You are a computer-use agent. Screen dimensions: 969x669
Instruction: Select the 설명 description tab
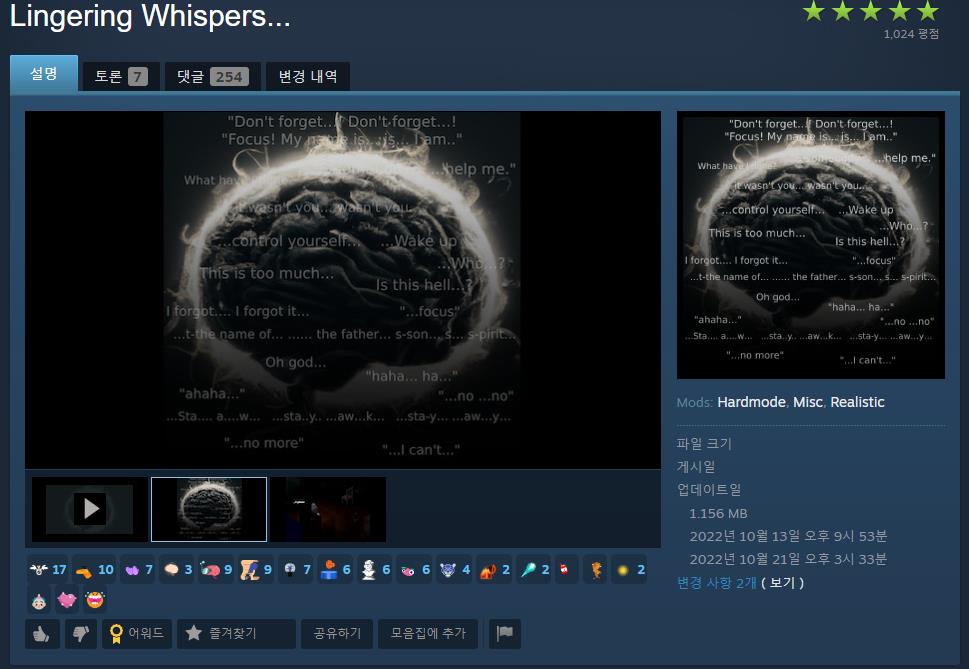click(x=44, y=74)
